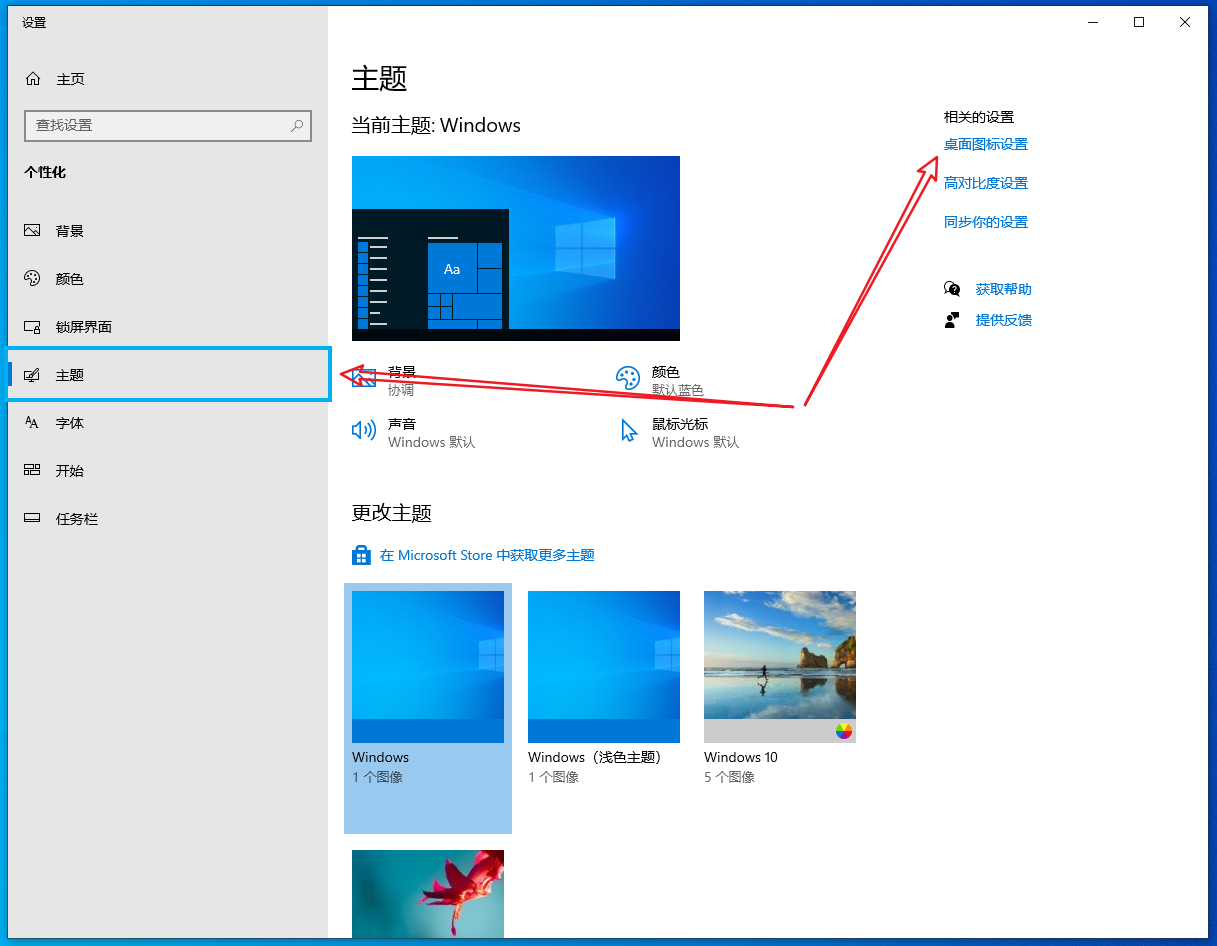
Task: Open the 主页 home icon
Action: 33,79
